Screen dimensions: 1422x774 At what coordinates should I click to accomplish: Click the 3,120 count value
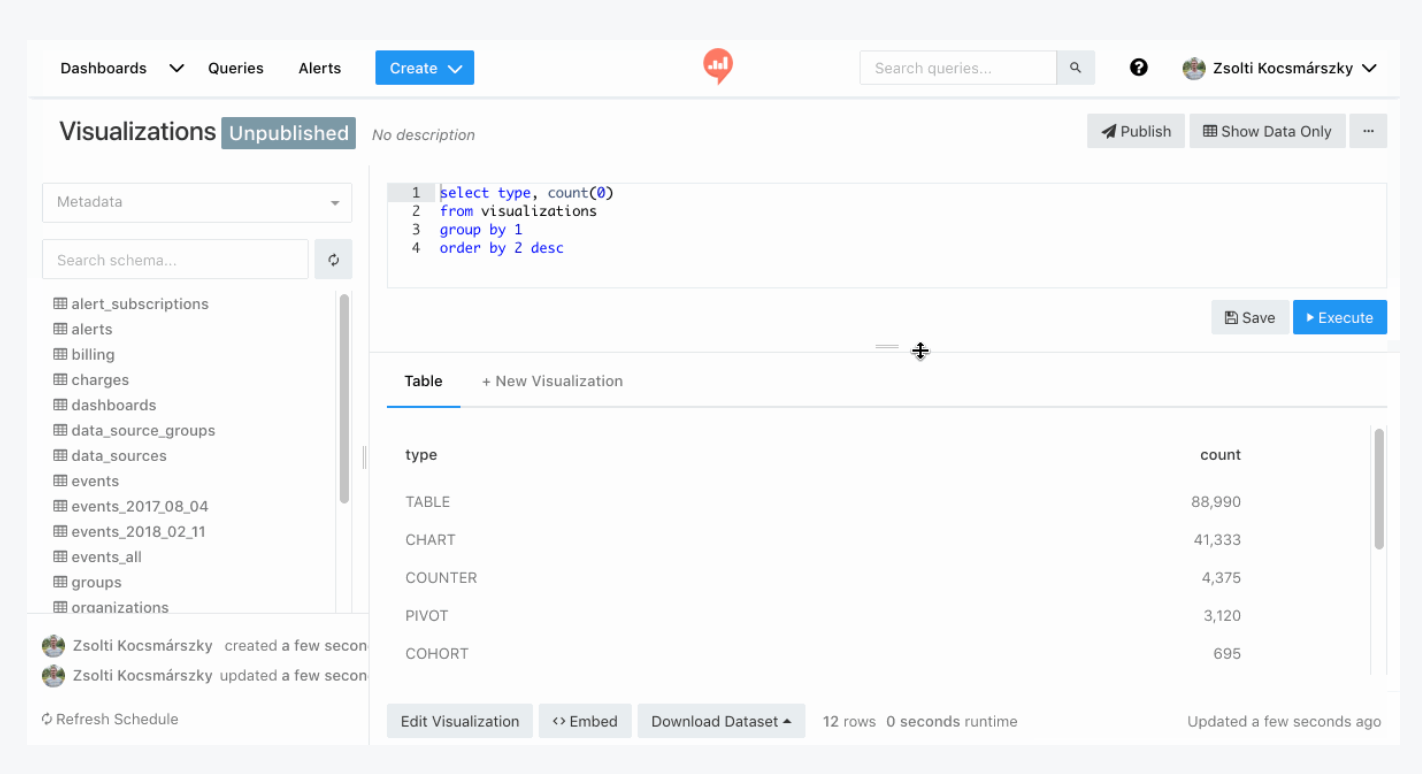pos(1221,616)
